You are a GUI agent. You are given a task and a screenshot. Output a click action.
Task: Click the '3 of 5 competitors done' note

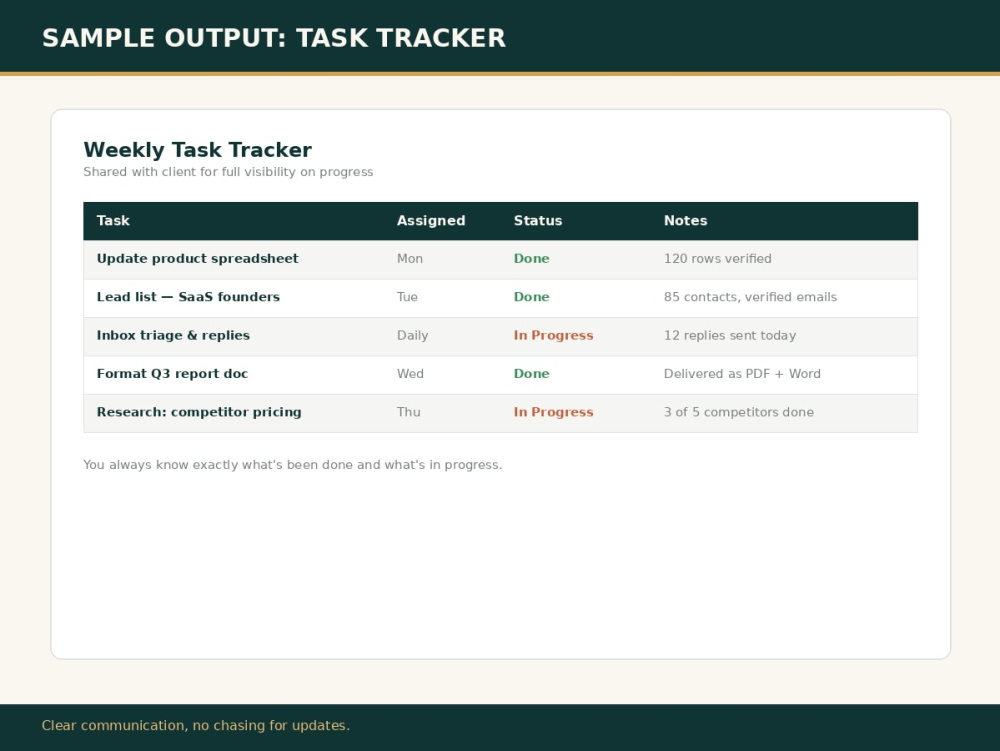(x=739, y=412)
